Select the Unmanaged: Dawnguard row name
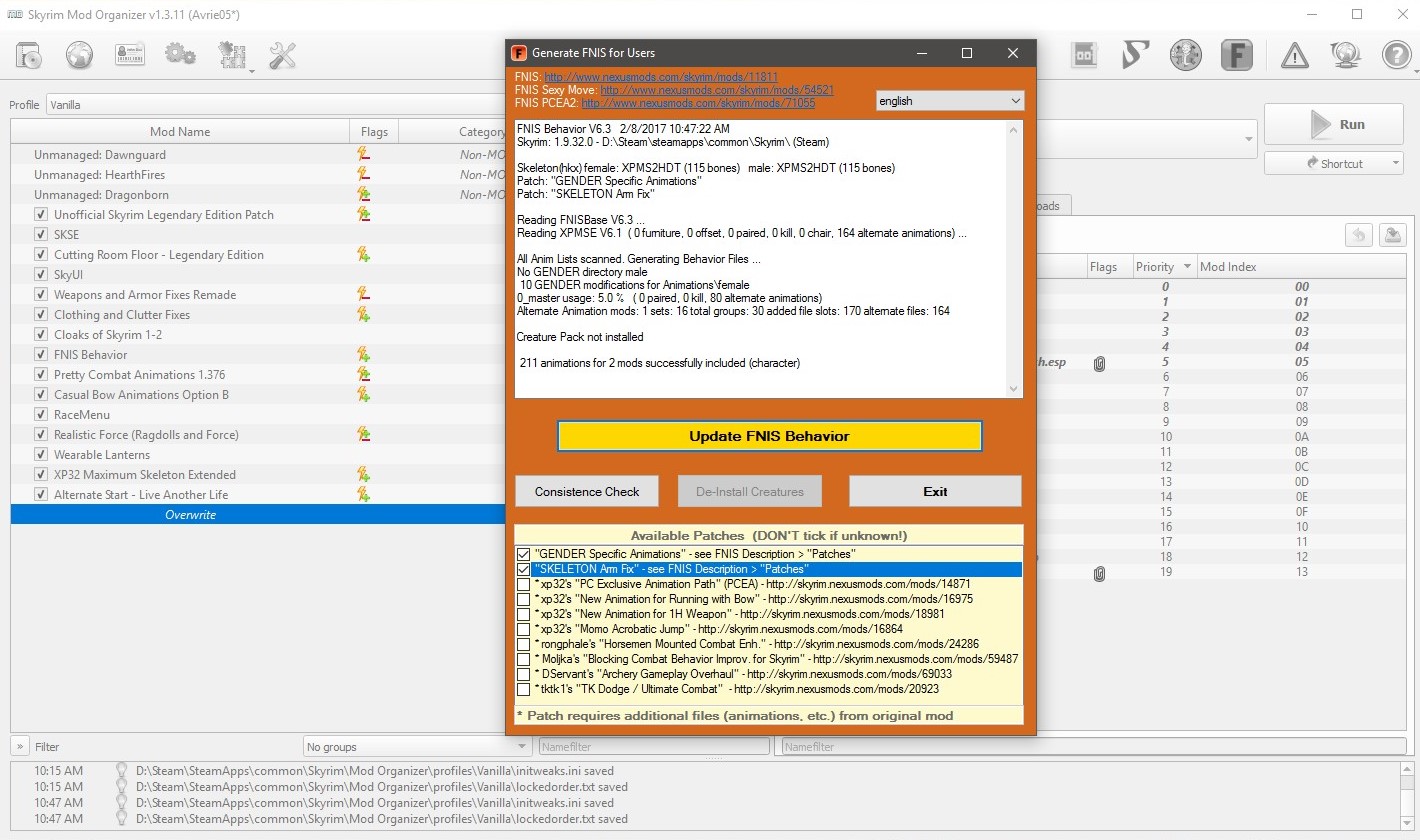The height and width of the screenshot is (840, 1420). 100,155
